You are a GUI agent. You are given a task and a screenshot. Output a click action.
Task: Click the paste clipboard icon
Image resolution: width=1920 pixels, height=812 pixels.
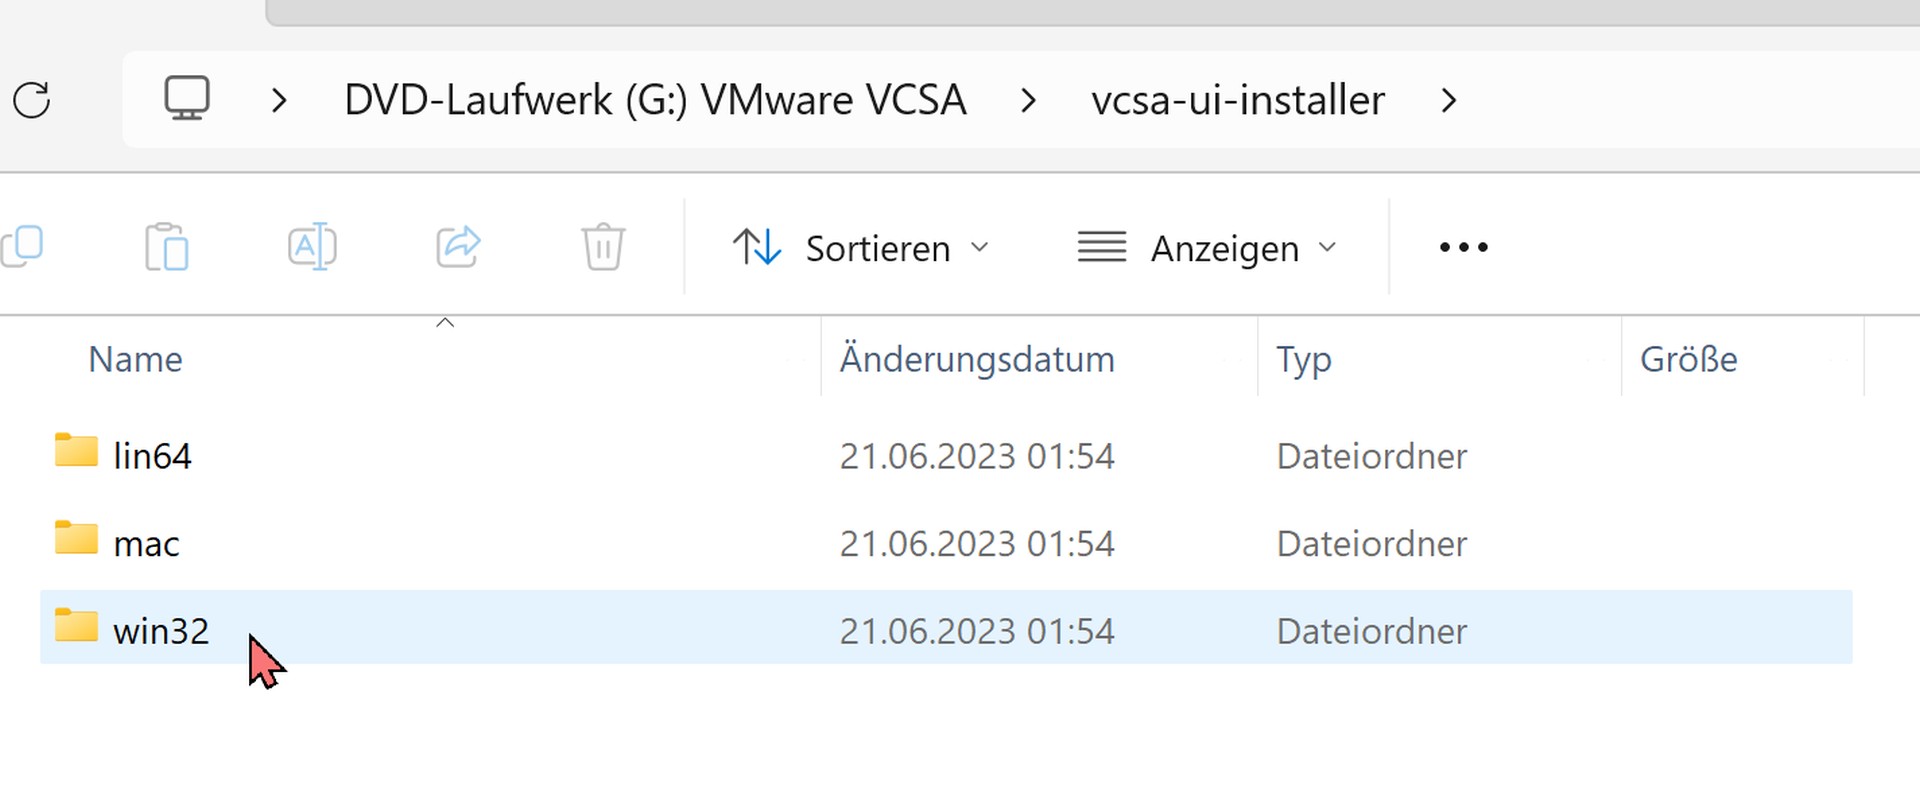click(166, 246)
